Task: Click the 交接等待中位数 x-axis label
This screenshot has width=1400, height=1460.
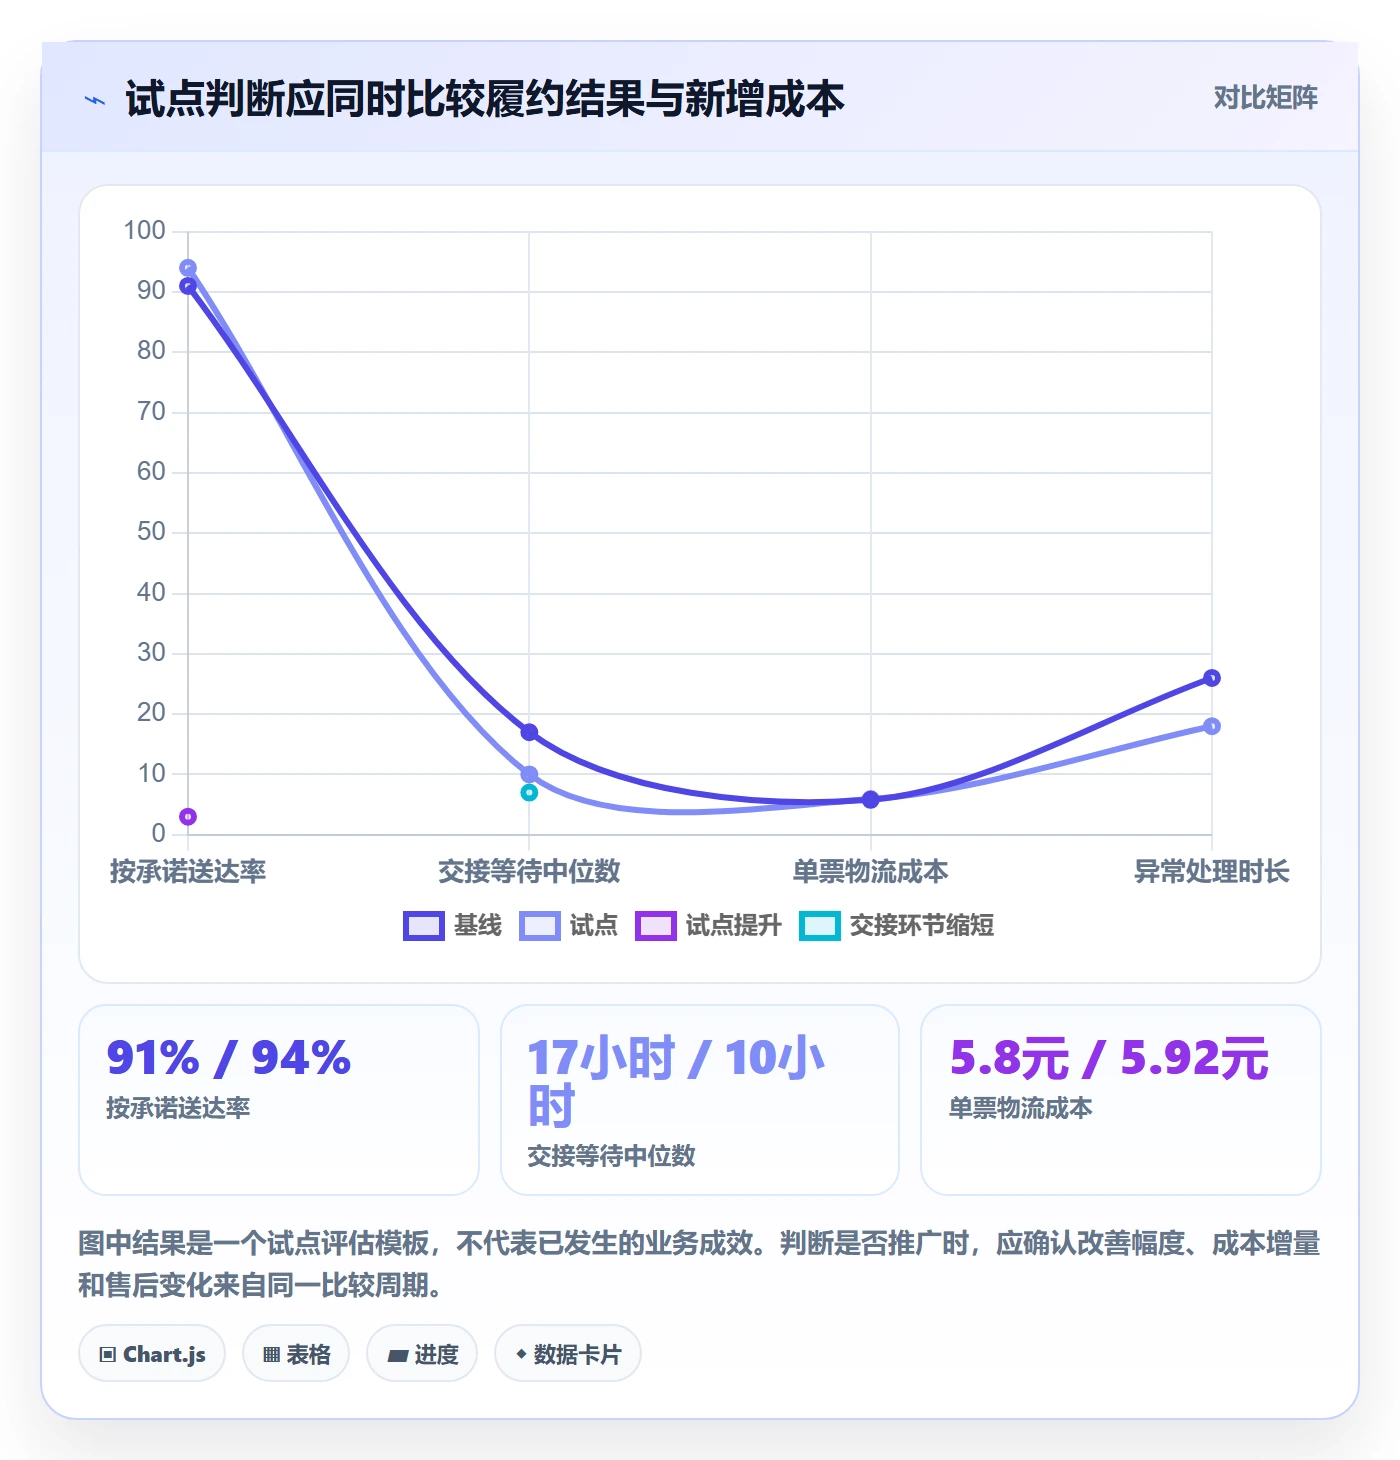Action: 529,872
